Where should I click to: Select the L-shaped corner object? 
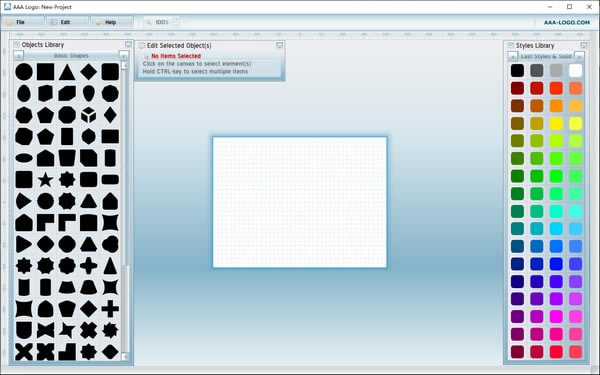tap(67, 352)
